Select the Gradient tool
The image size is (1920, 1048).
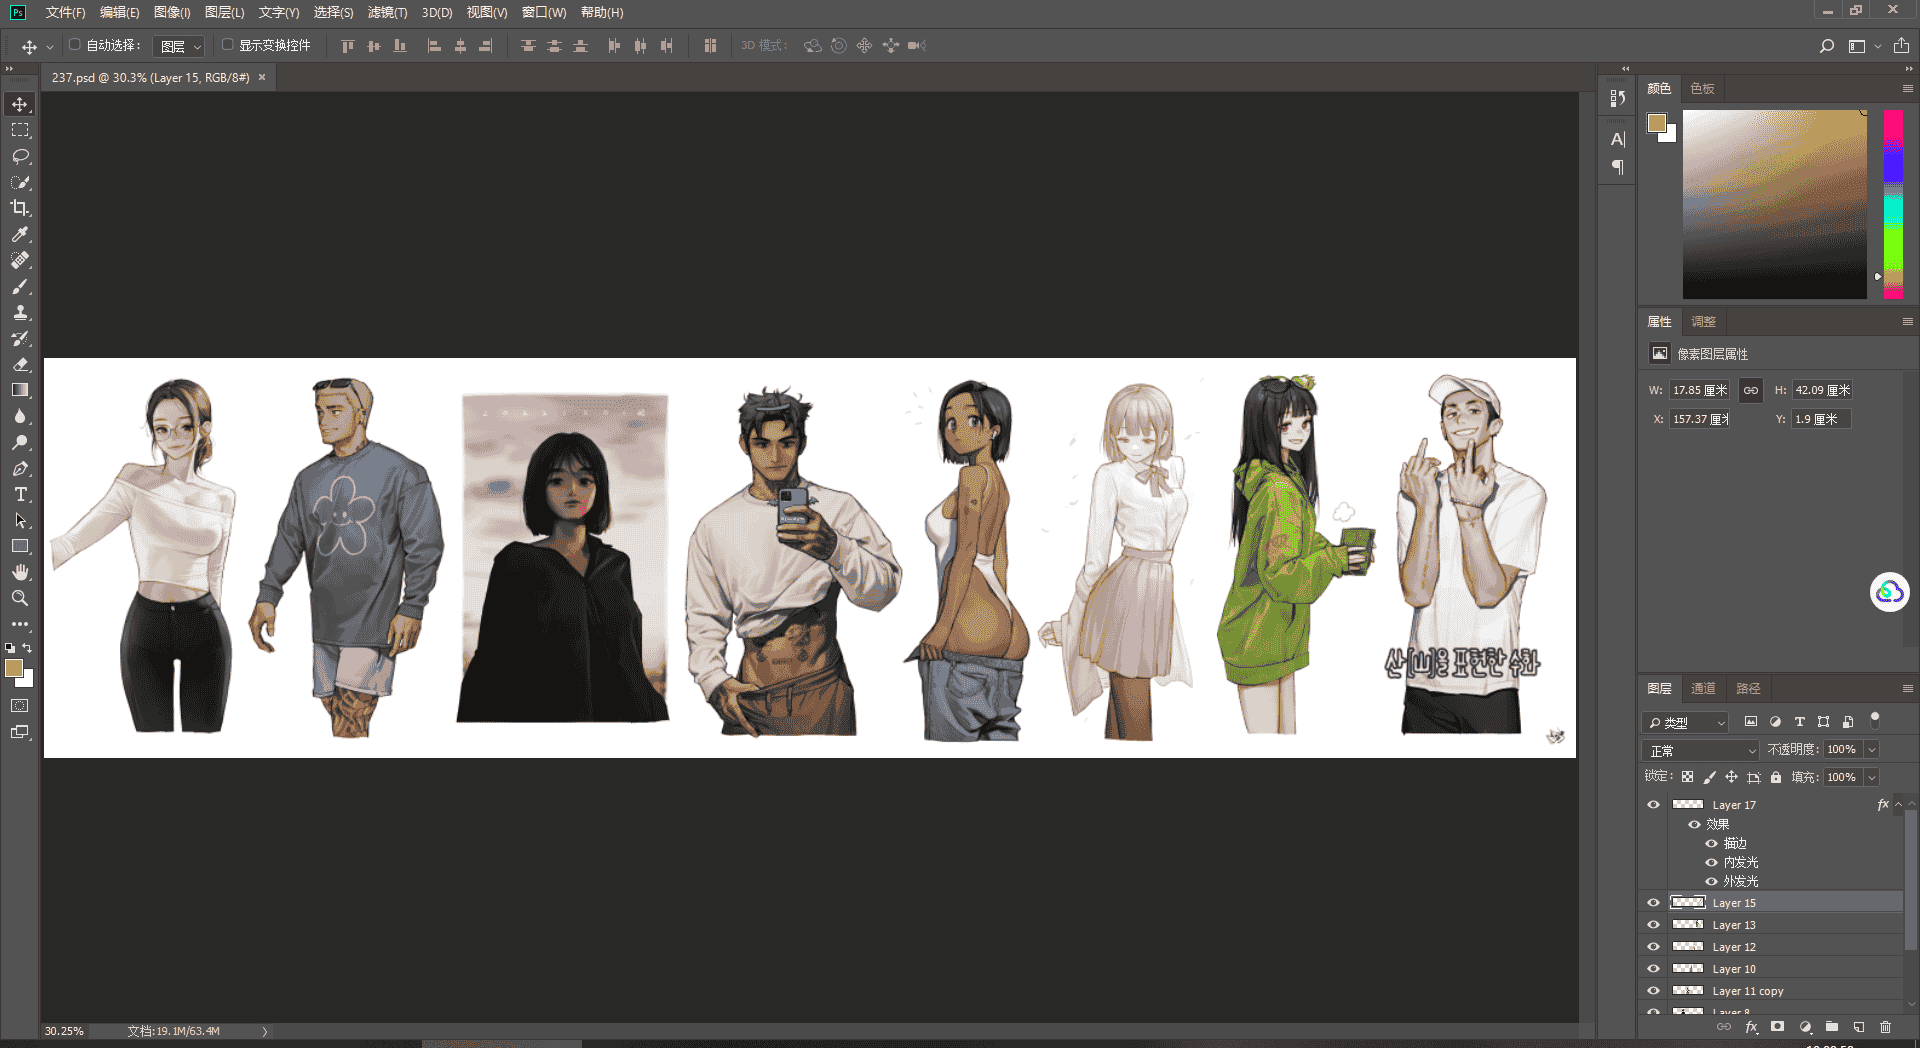20,391
